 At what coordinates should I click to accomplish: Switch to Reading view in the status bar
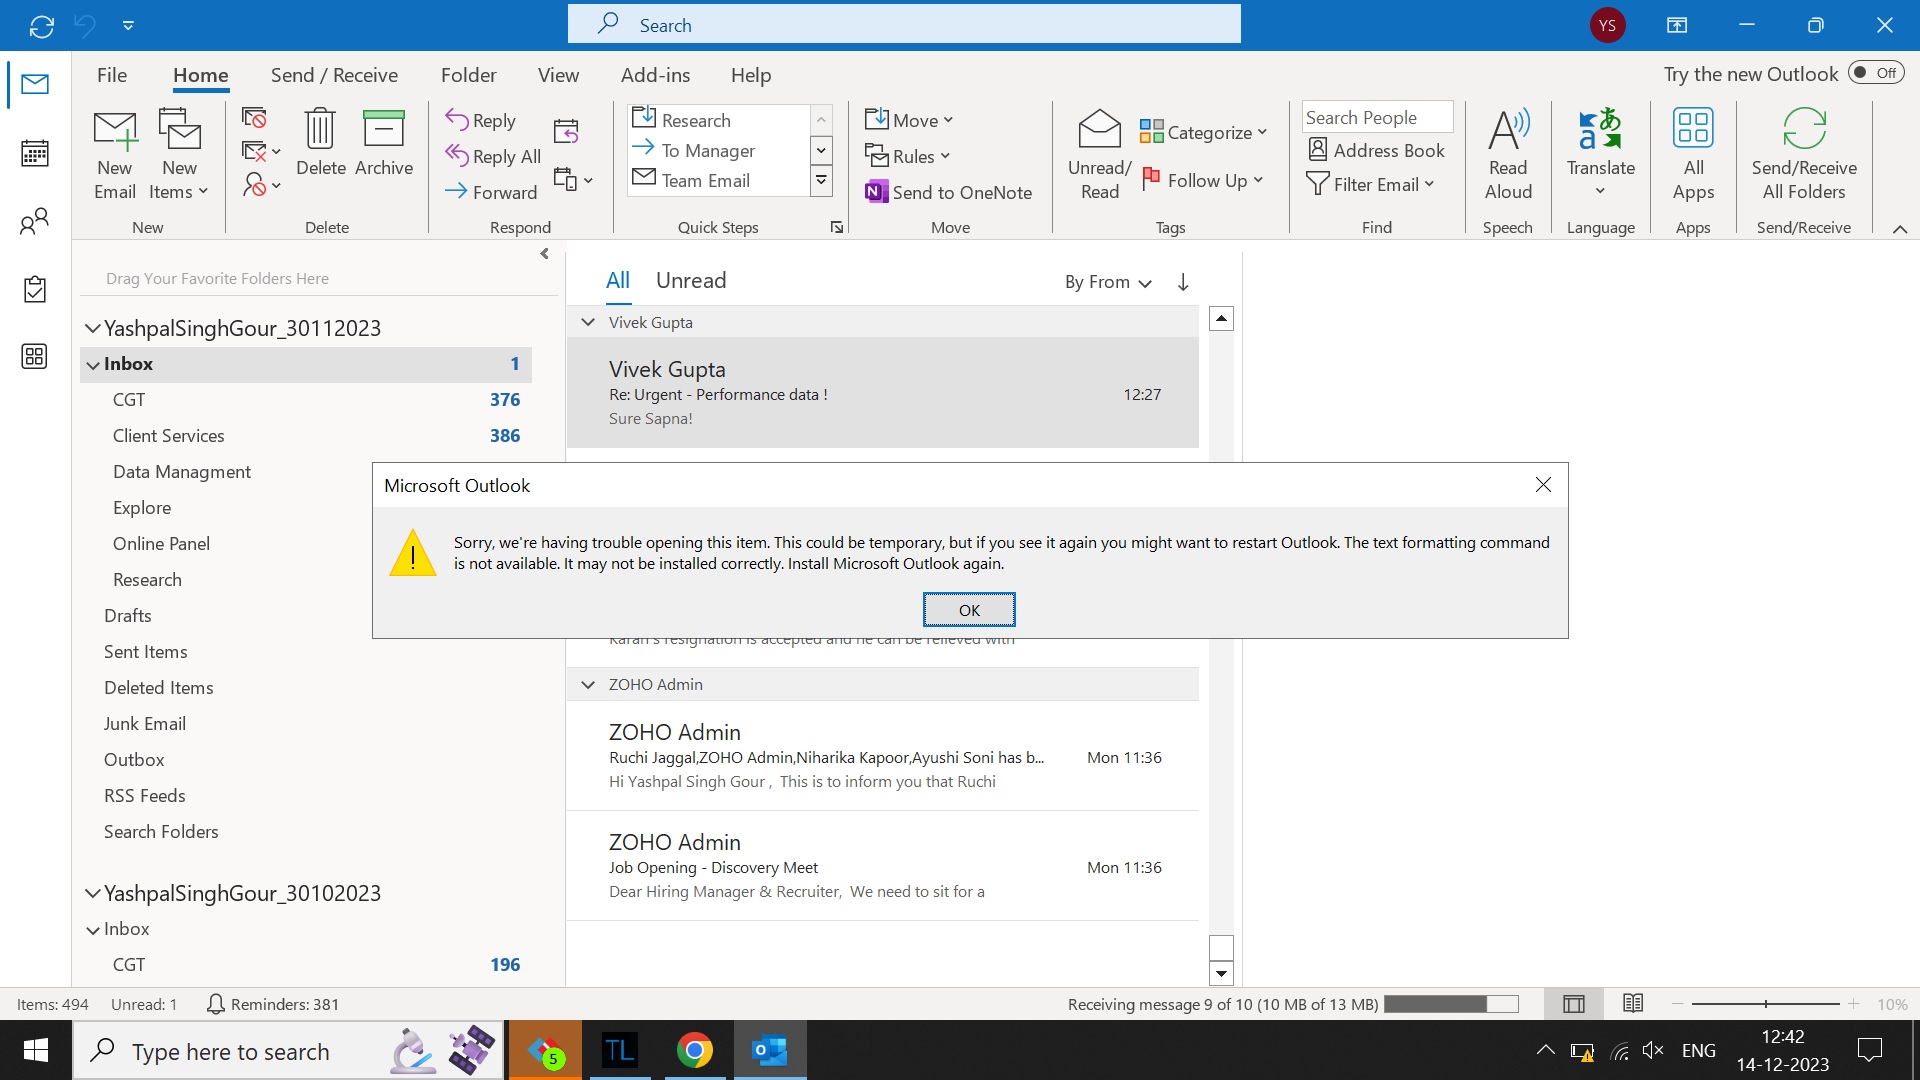tap(1633, 1004)
